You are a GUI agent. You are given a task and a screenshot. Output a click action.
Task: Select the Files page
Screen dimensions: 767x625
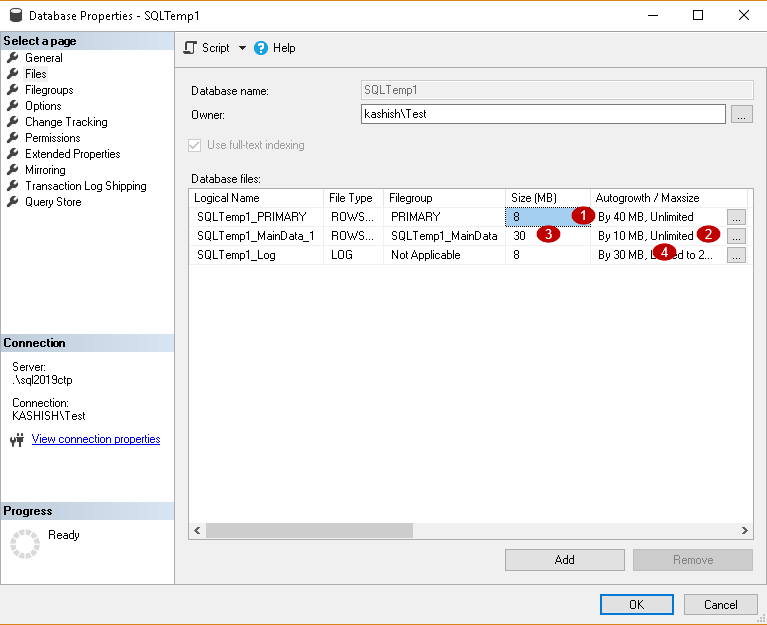36,74
